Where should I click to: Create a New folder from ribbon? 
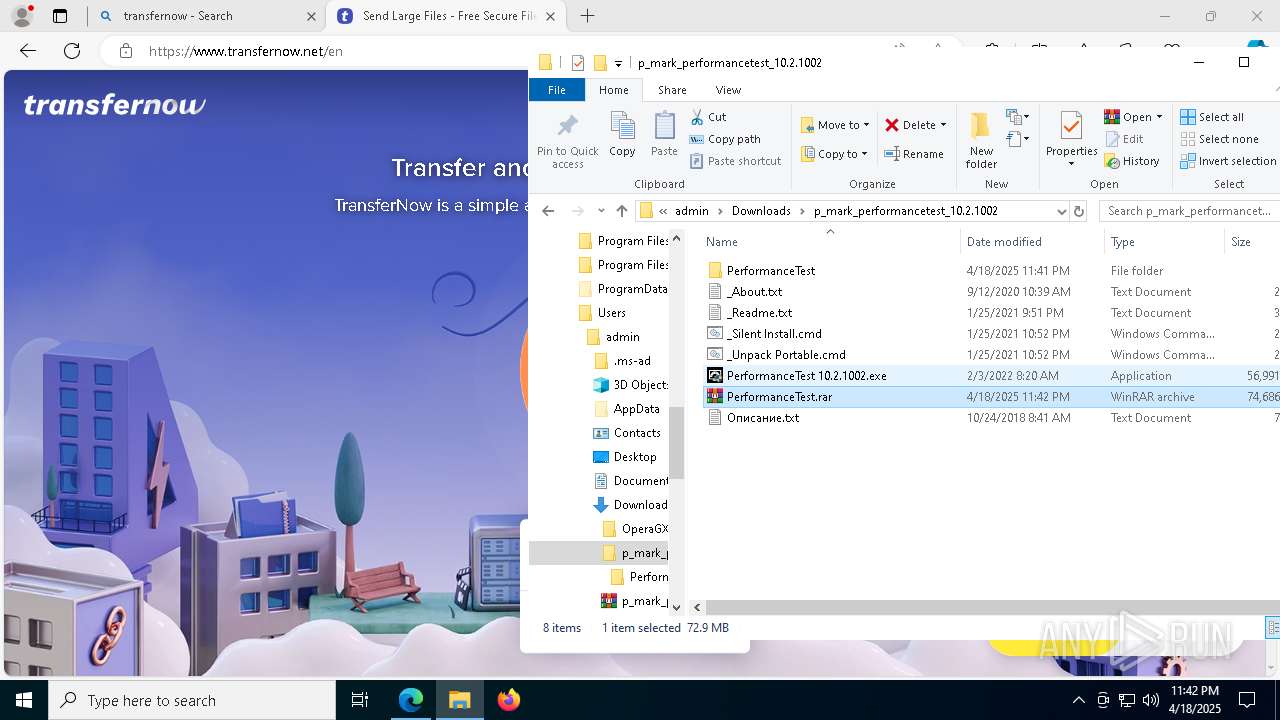click(981, 140)
